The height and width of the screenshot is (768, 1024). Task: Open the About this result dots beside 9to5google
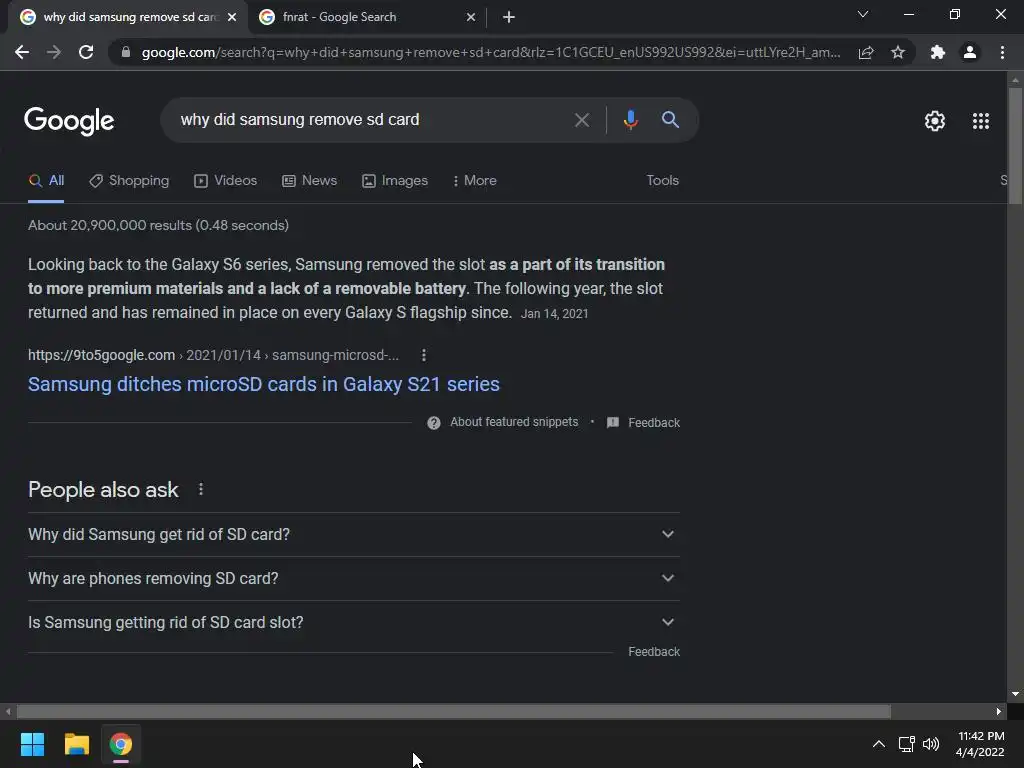424,355
